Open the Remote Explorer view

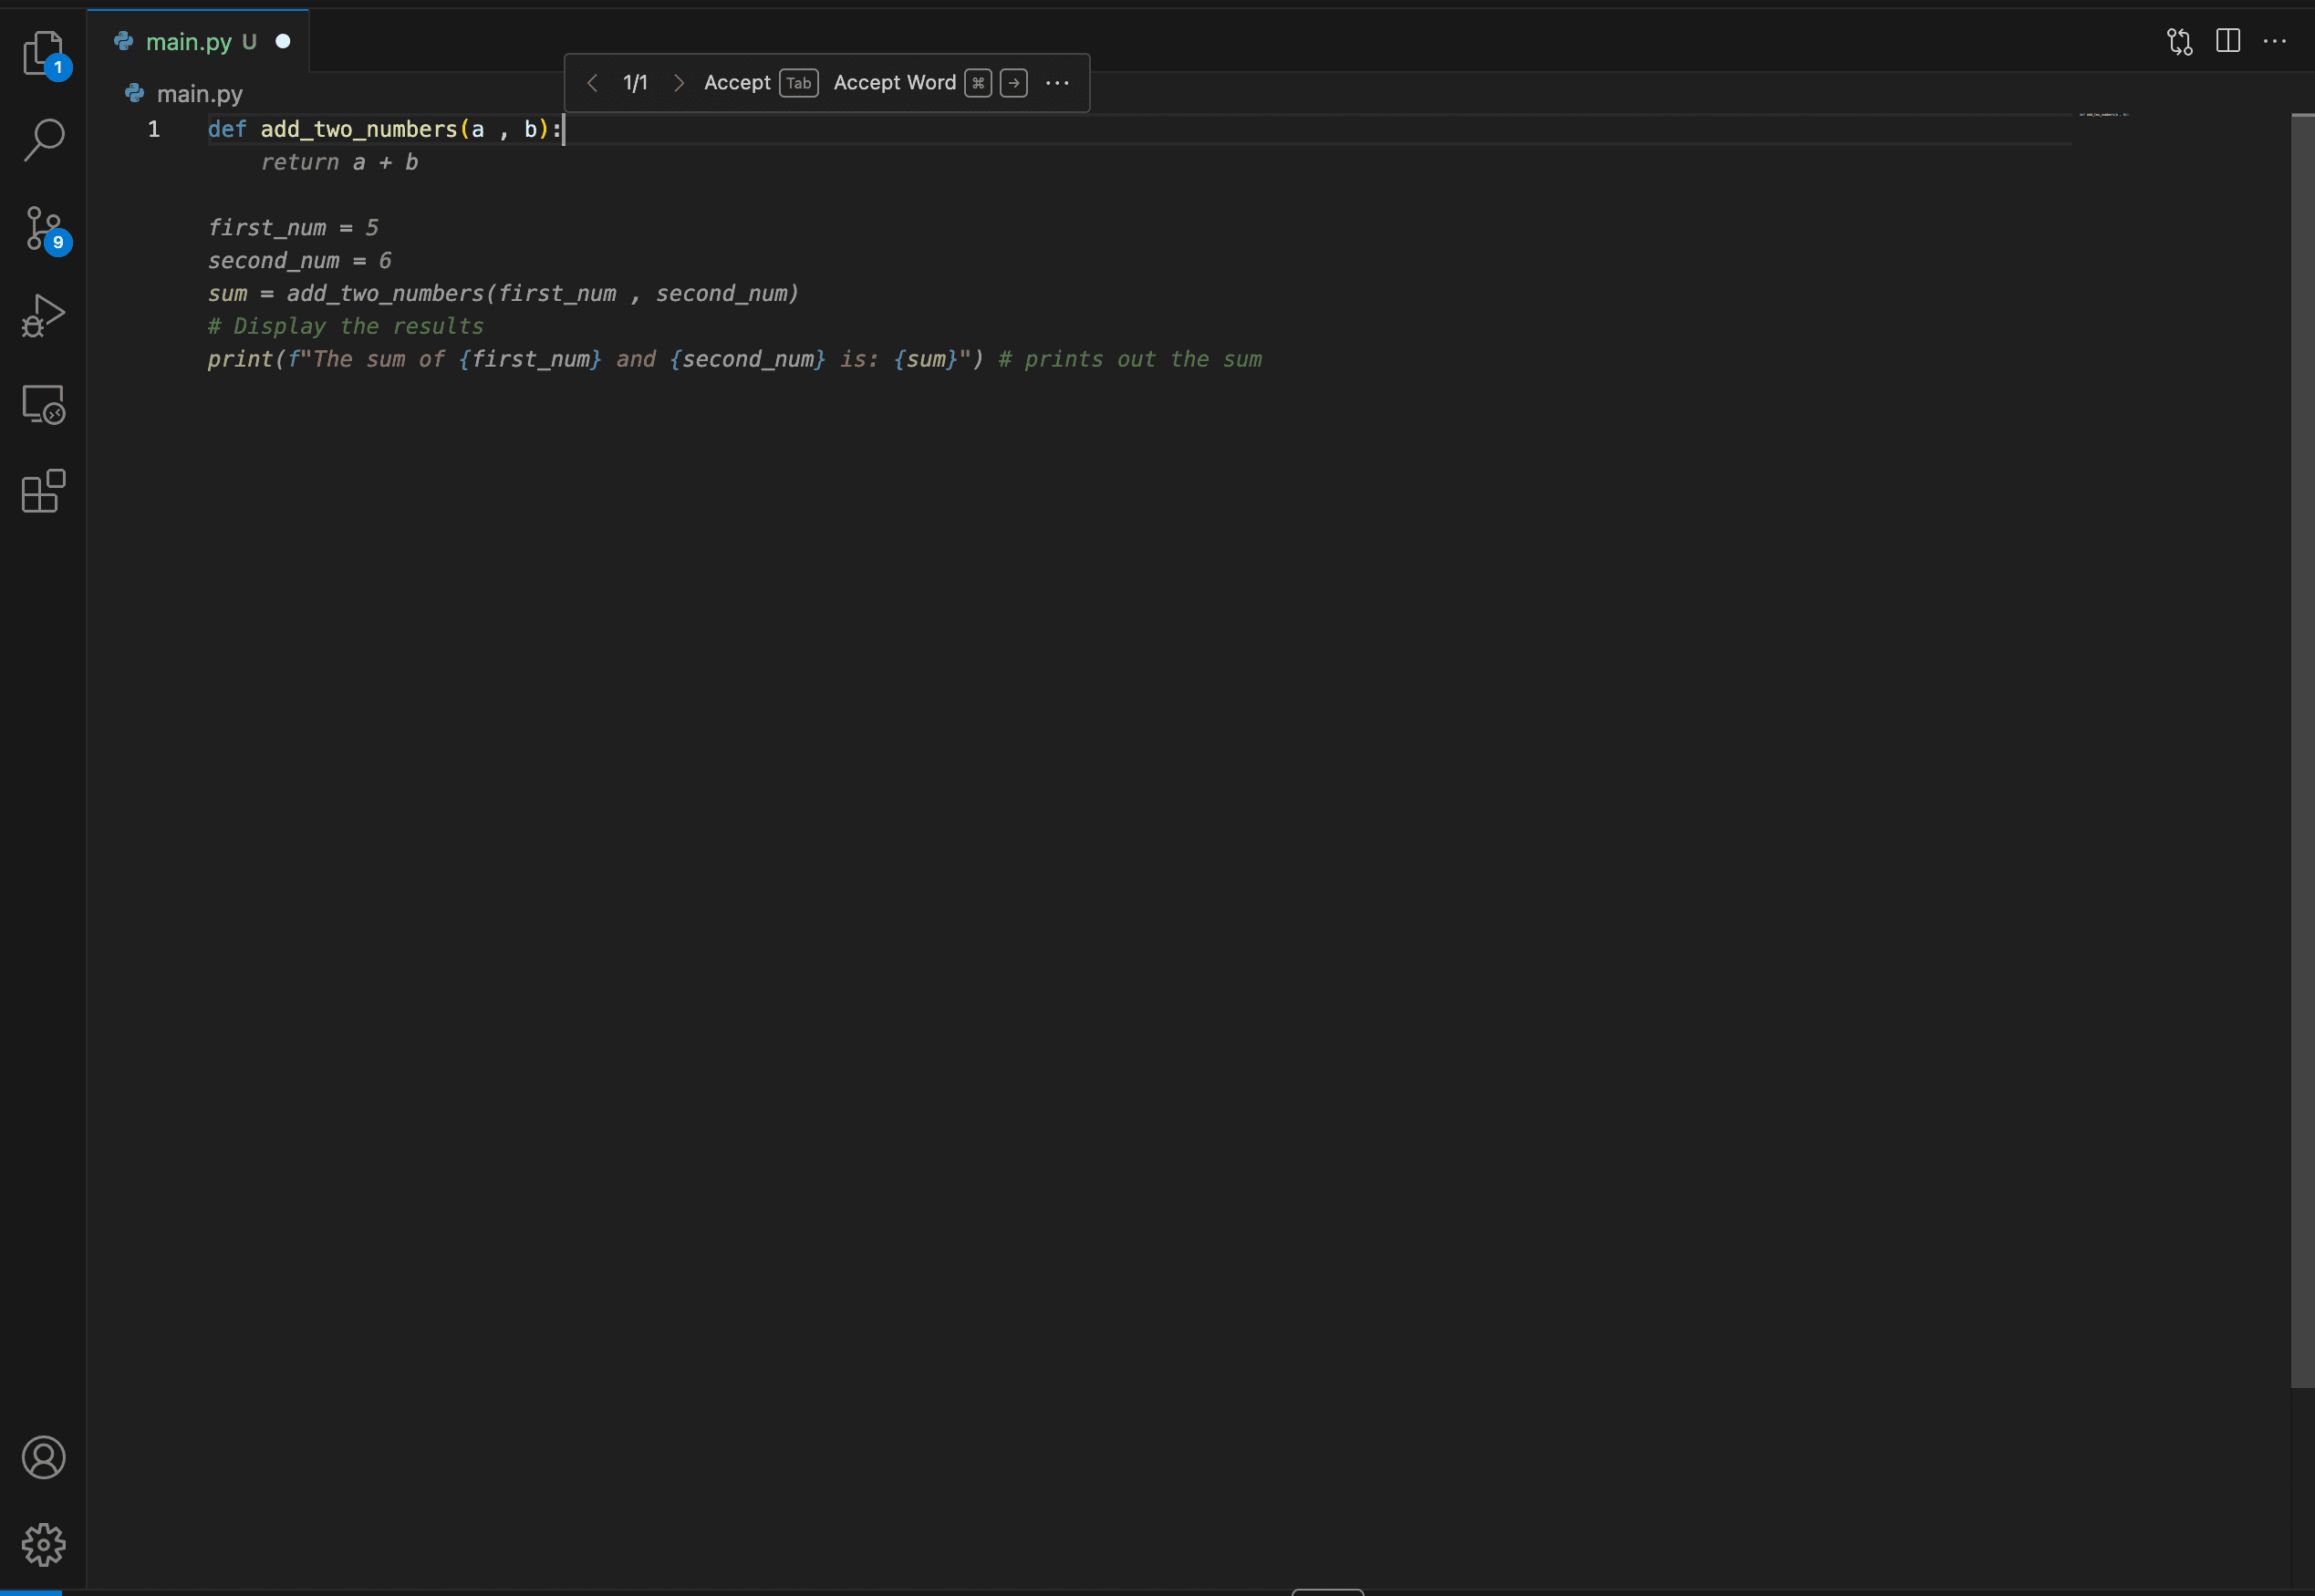click(x=43, y=404)
